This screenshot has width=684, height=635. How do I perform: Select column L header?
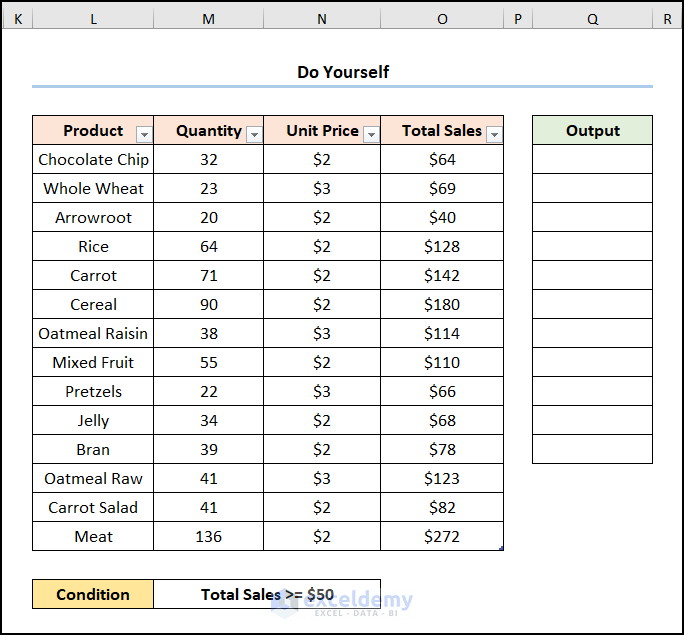pyautogui.click(x=93, y=19)
